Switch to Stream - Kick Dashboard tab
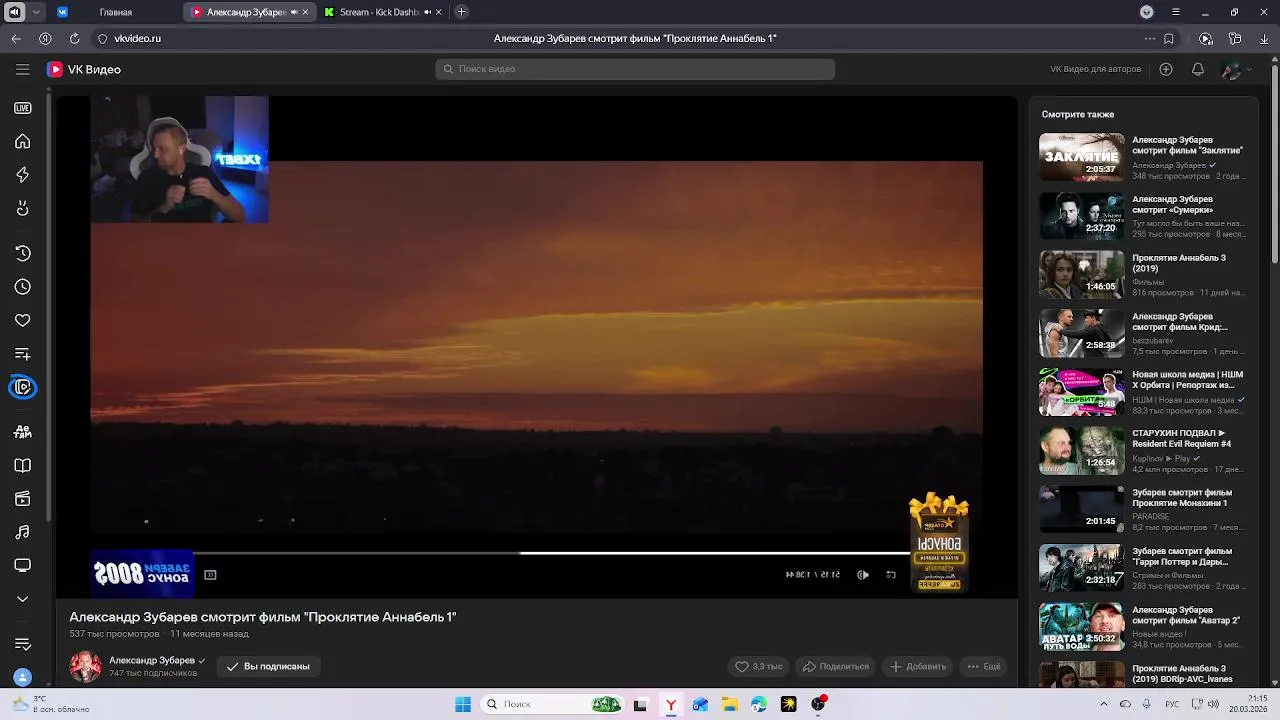1280x720 pixels. point(379,12)
